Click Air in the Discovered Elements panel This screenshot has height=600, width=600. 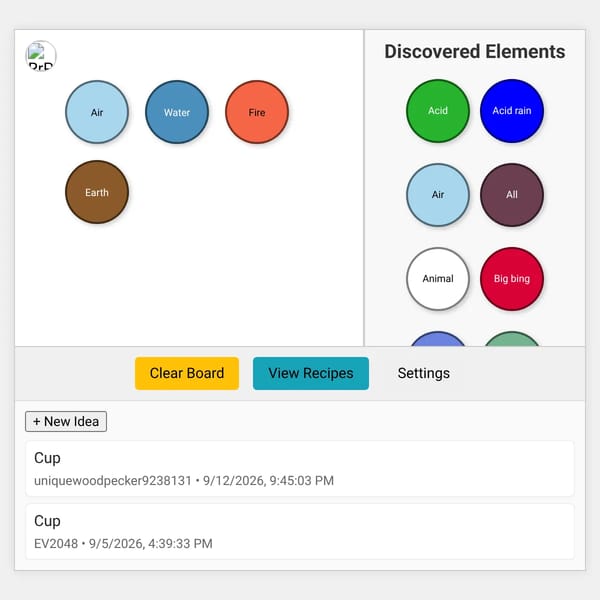[438, 195]
